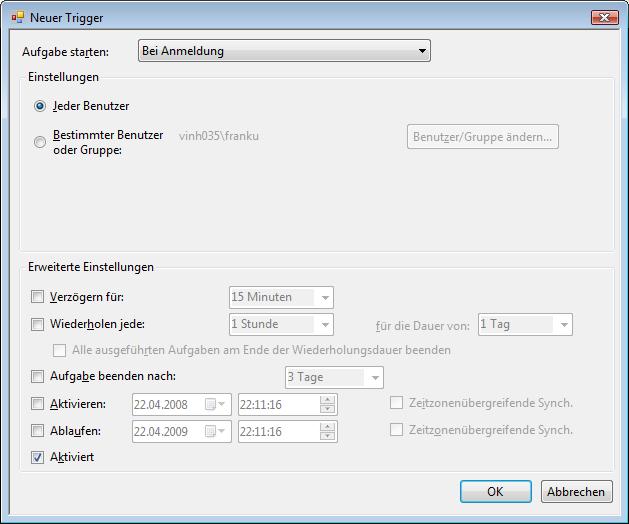Open the 3 Tage dropdown
Image resolution: width=629 pixels, height=524 pixels.
click(334, 378)
